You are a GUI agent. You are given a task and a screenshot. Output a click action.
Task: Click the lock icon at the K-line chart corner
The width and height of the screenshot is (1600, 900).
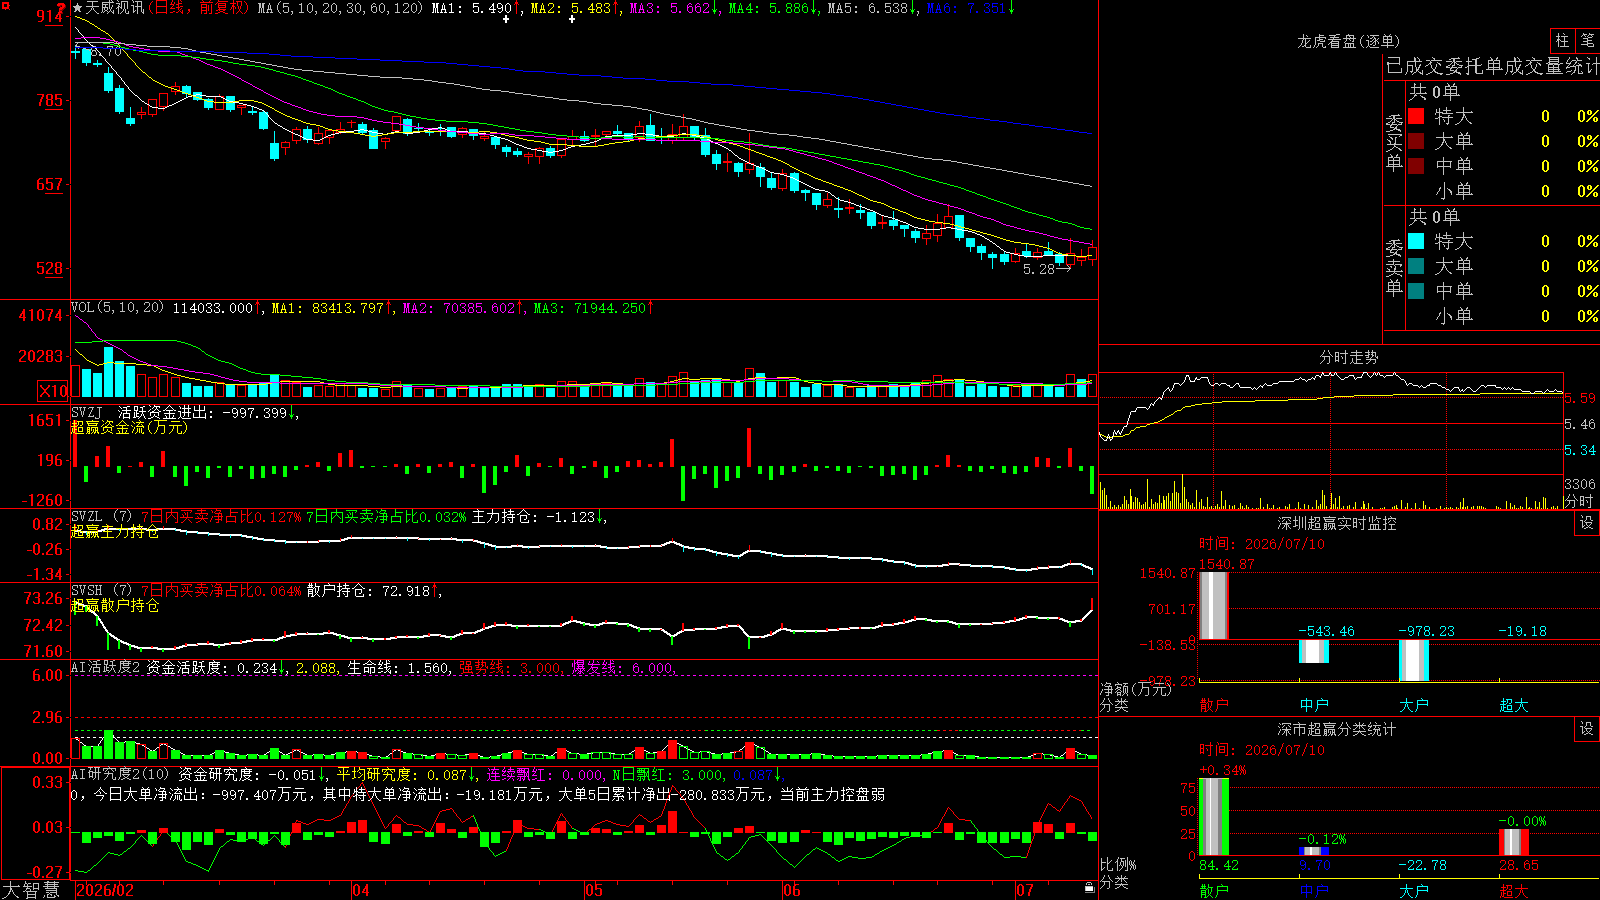(x=1090, y=887)
